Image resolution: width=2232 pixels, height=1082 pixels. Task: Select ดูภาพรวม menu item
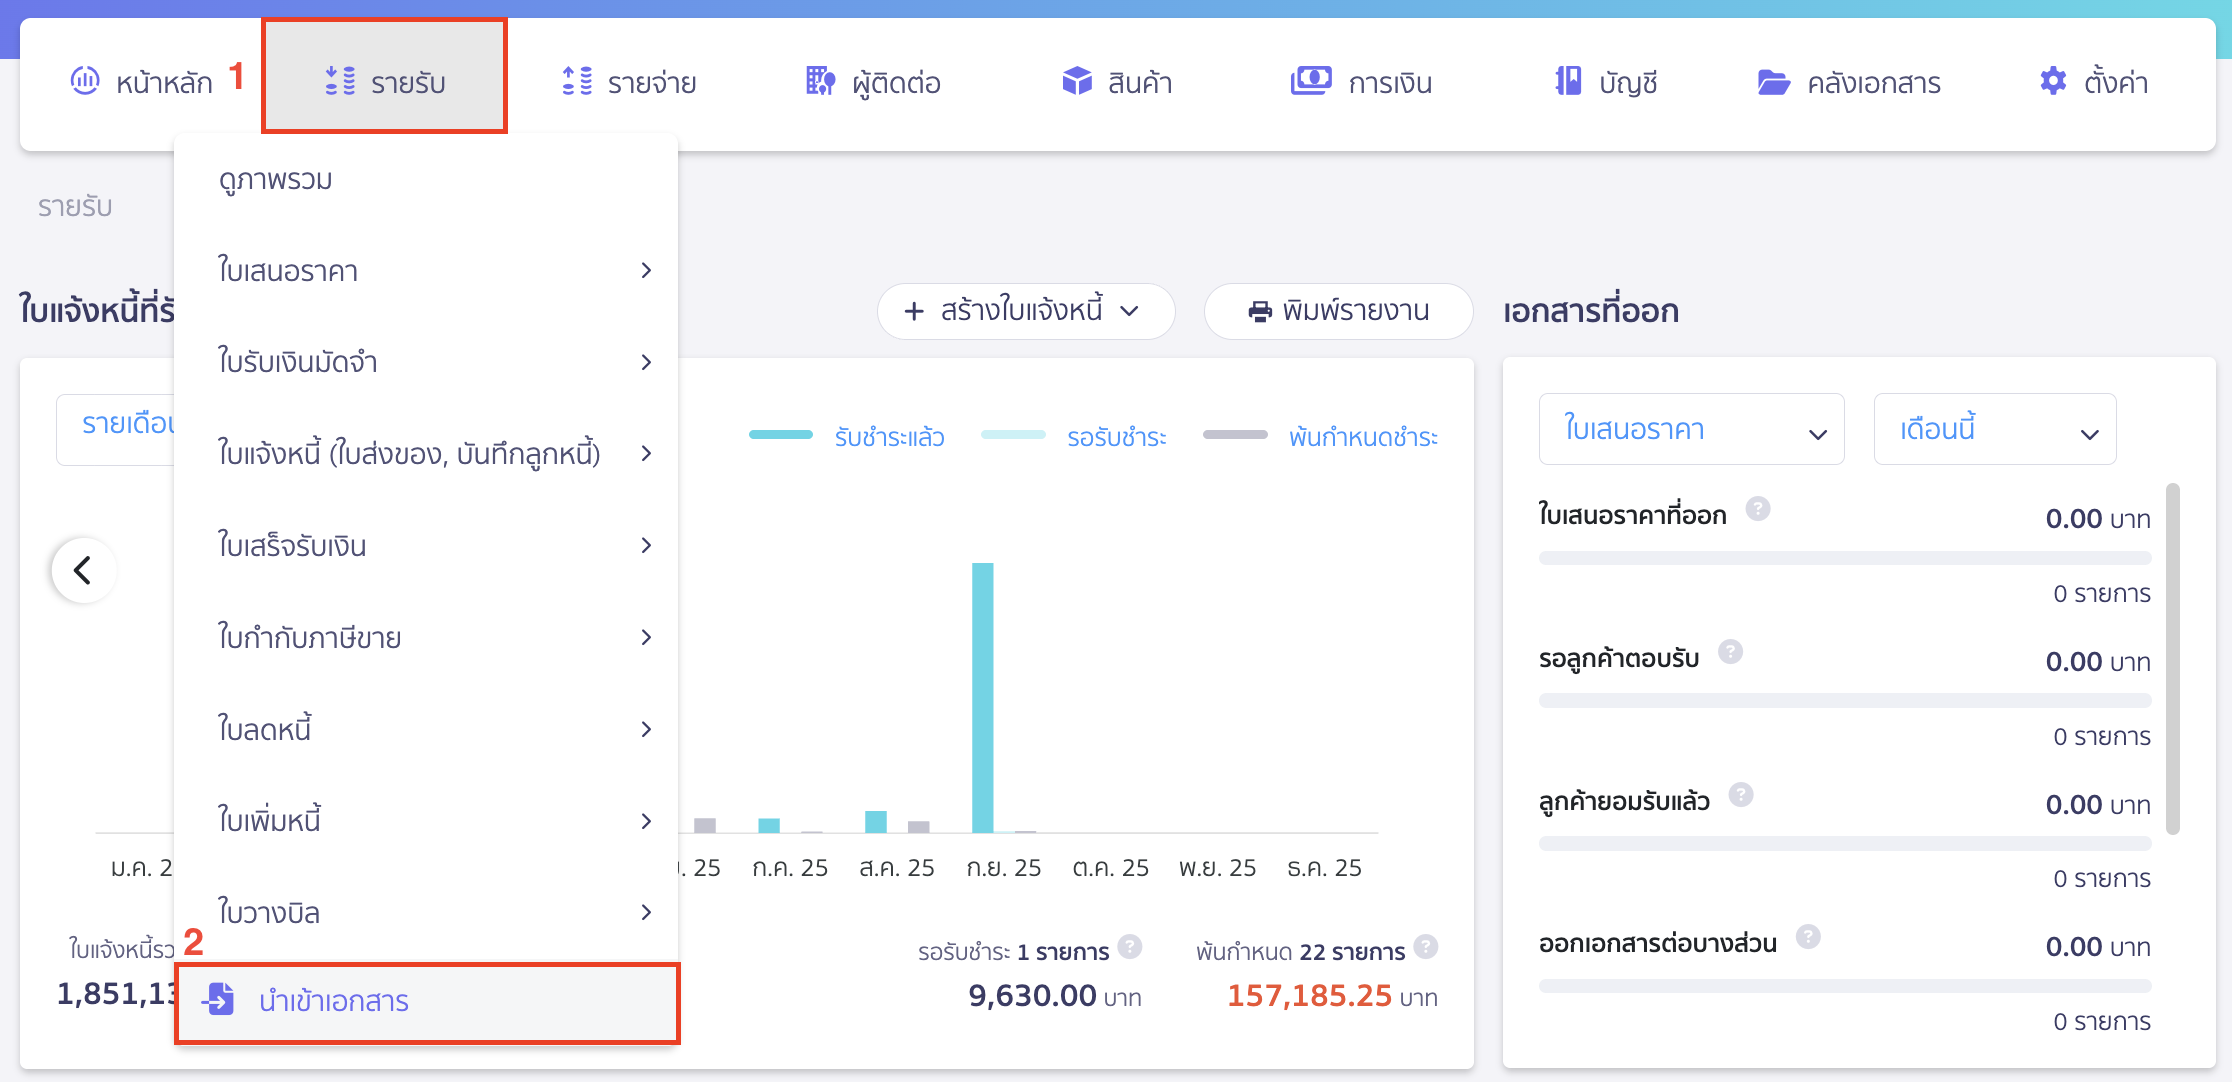276,180
